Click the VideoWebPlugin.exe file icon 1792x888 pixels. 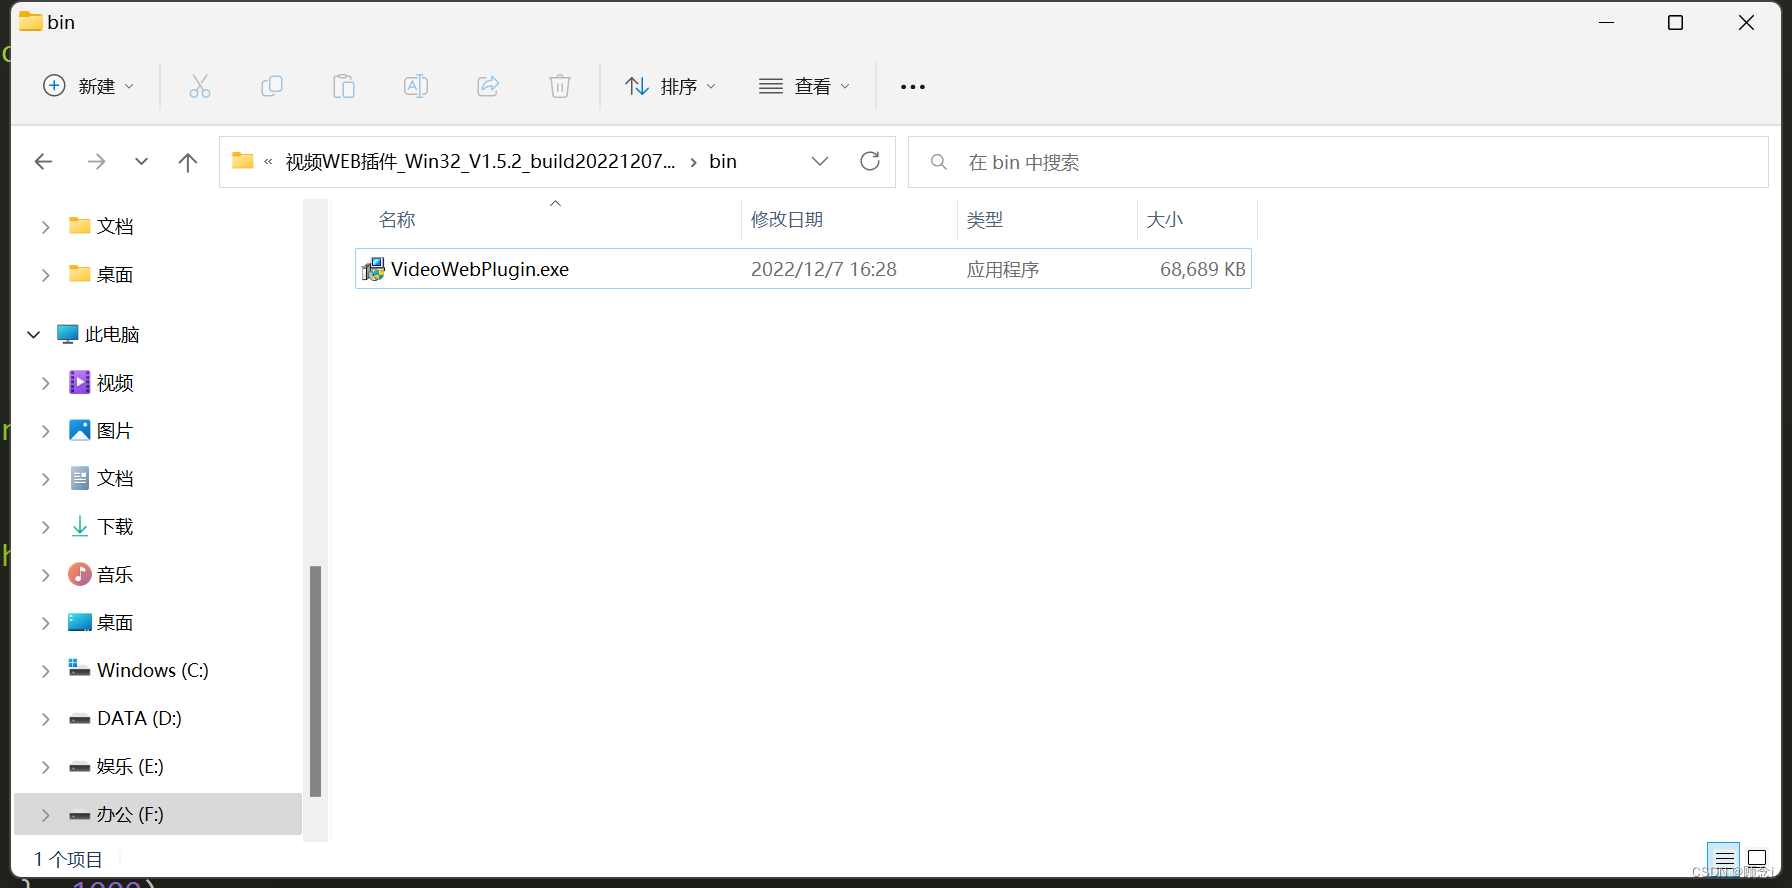(x=373, y=269)
